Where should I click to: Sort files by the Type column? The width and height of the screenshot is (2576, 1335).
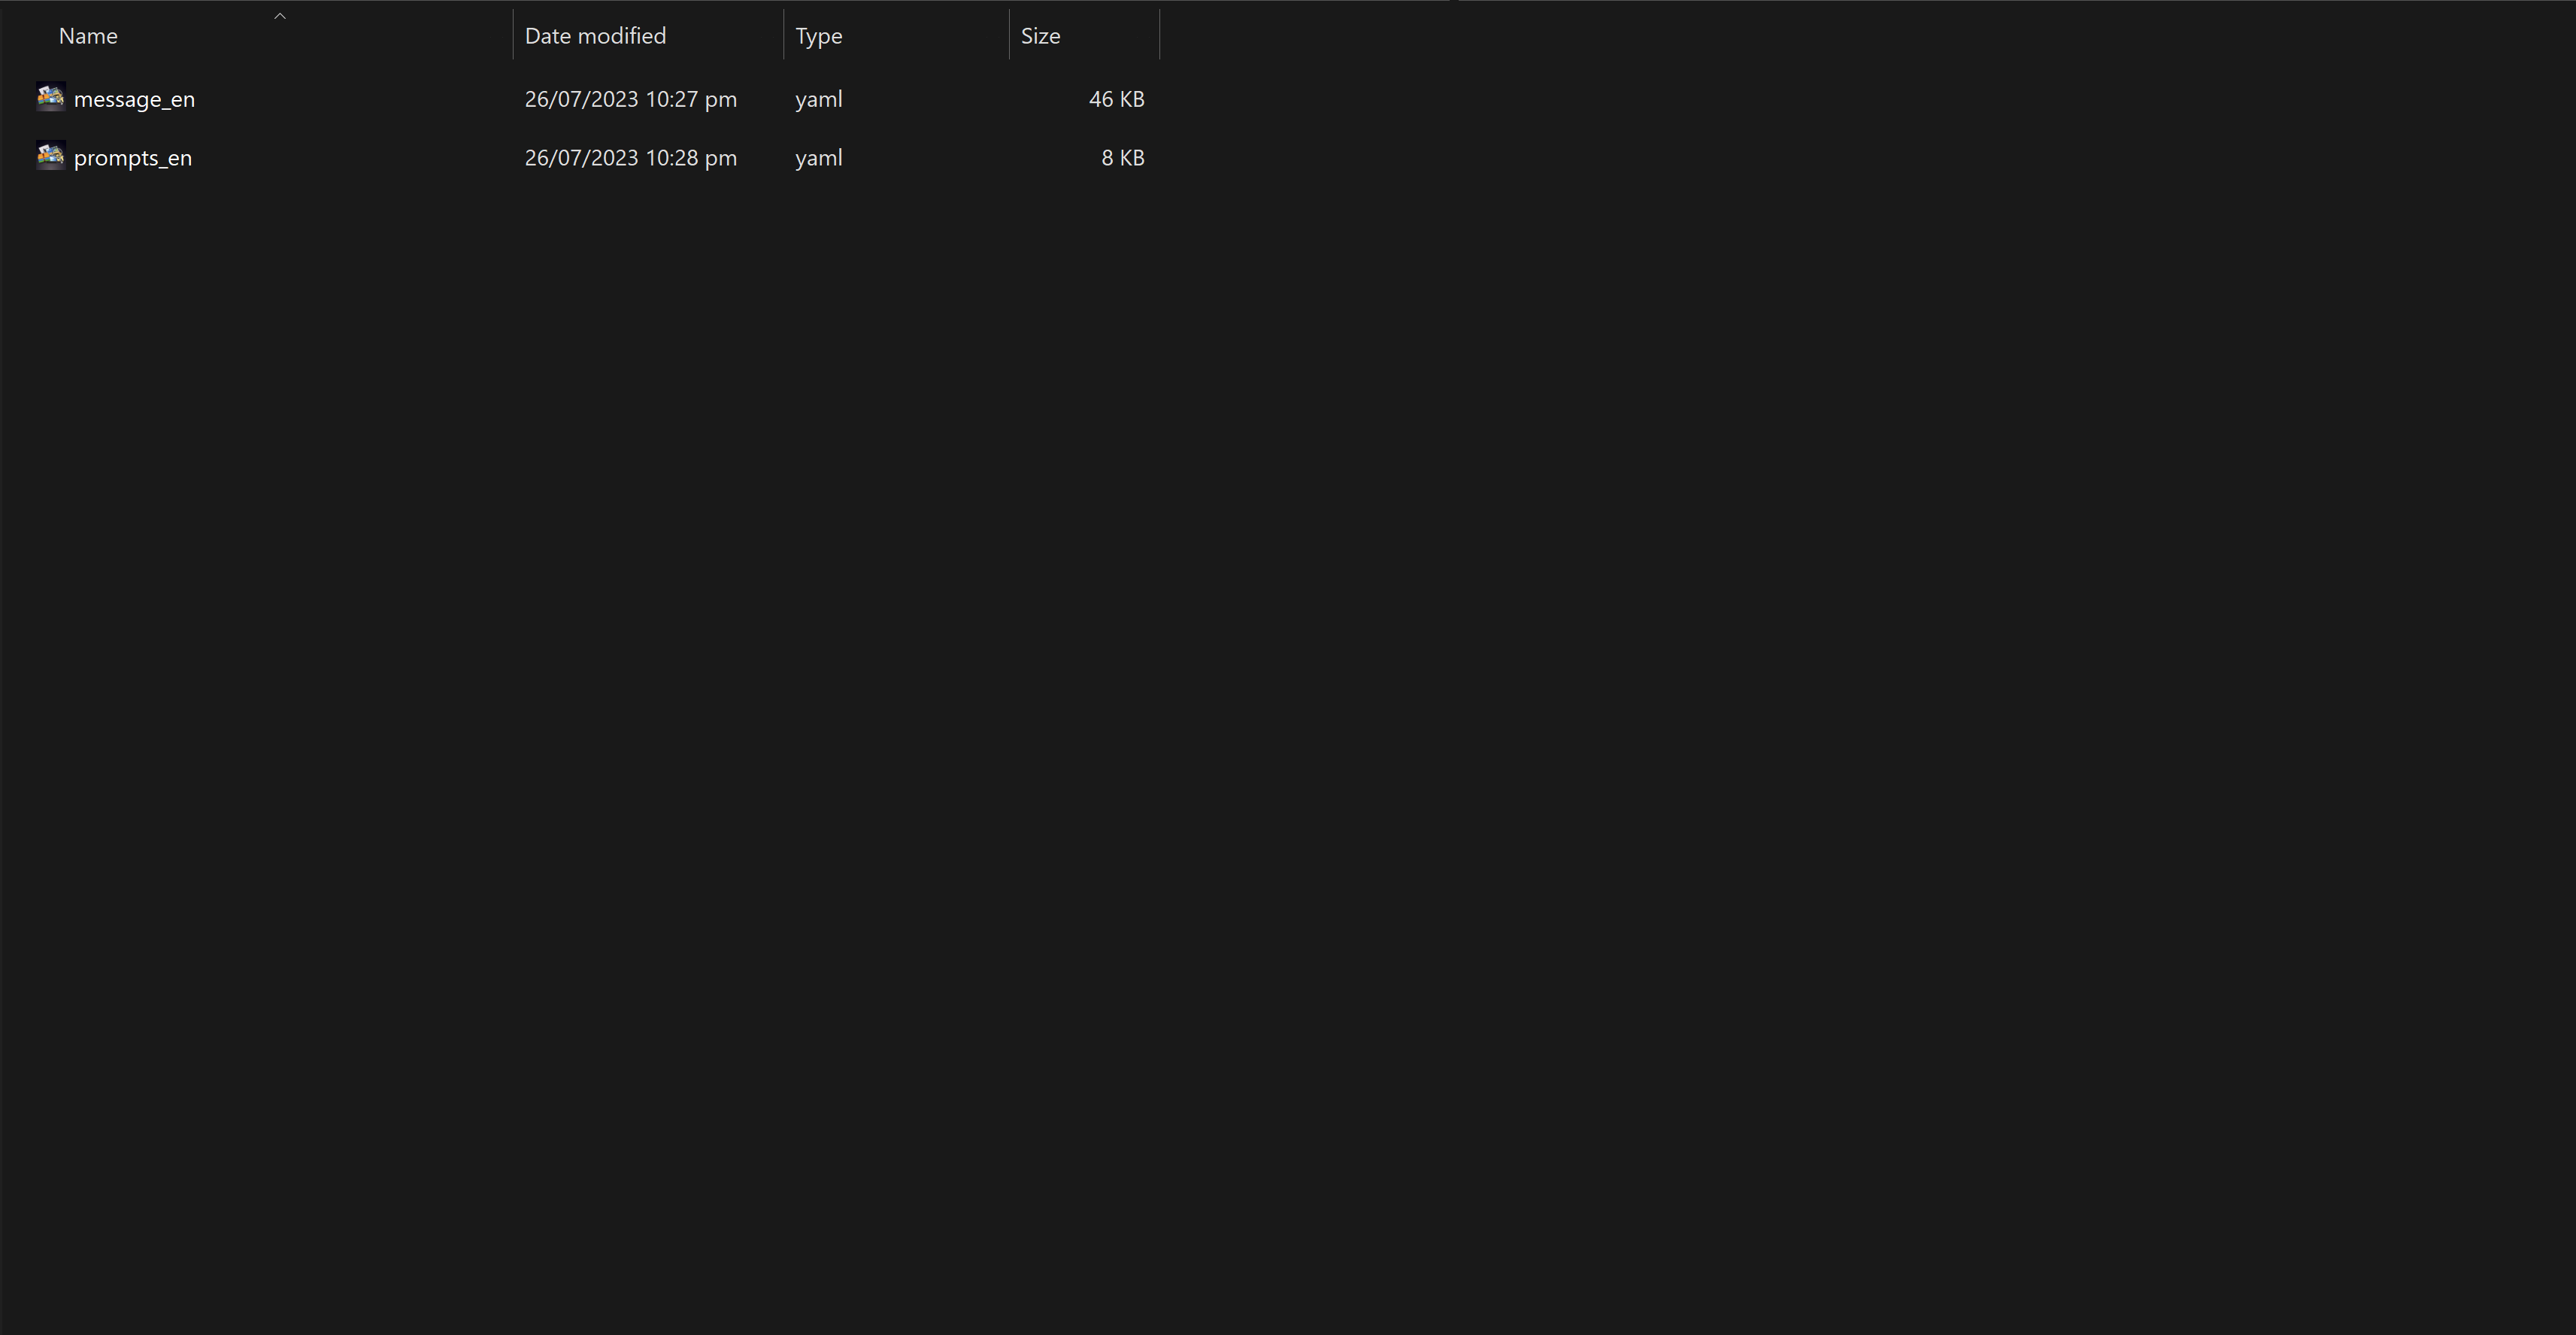pyautogui.click(x=818, y=36)
